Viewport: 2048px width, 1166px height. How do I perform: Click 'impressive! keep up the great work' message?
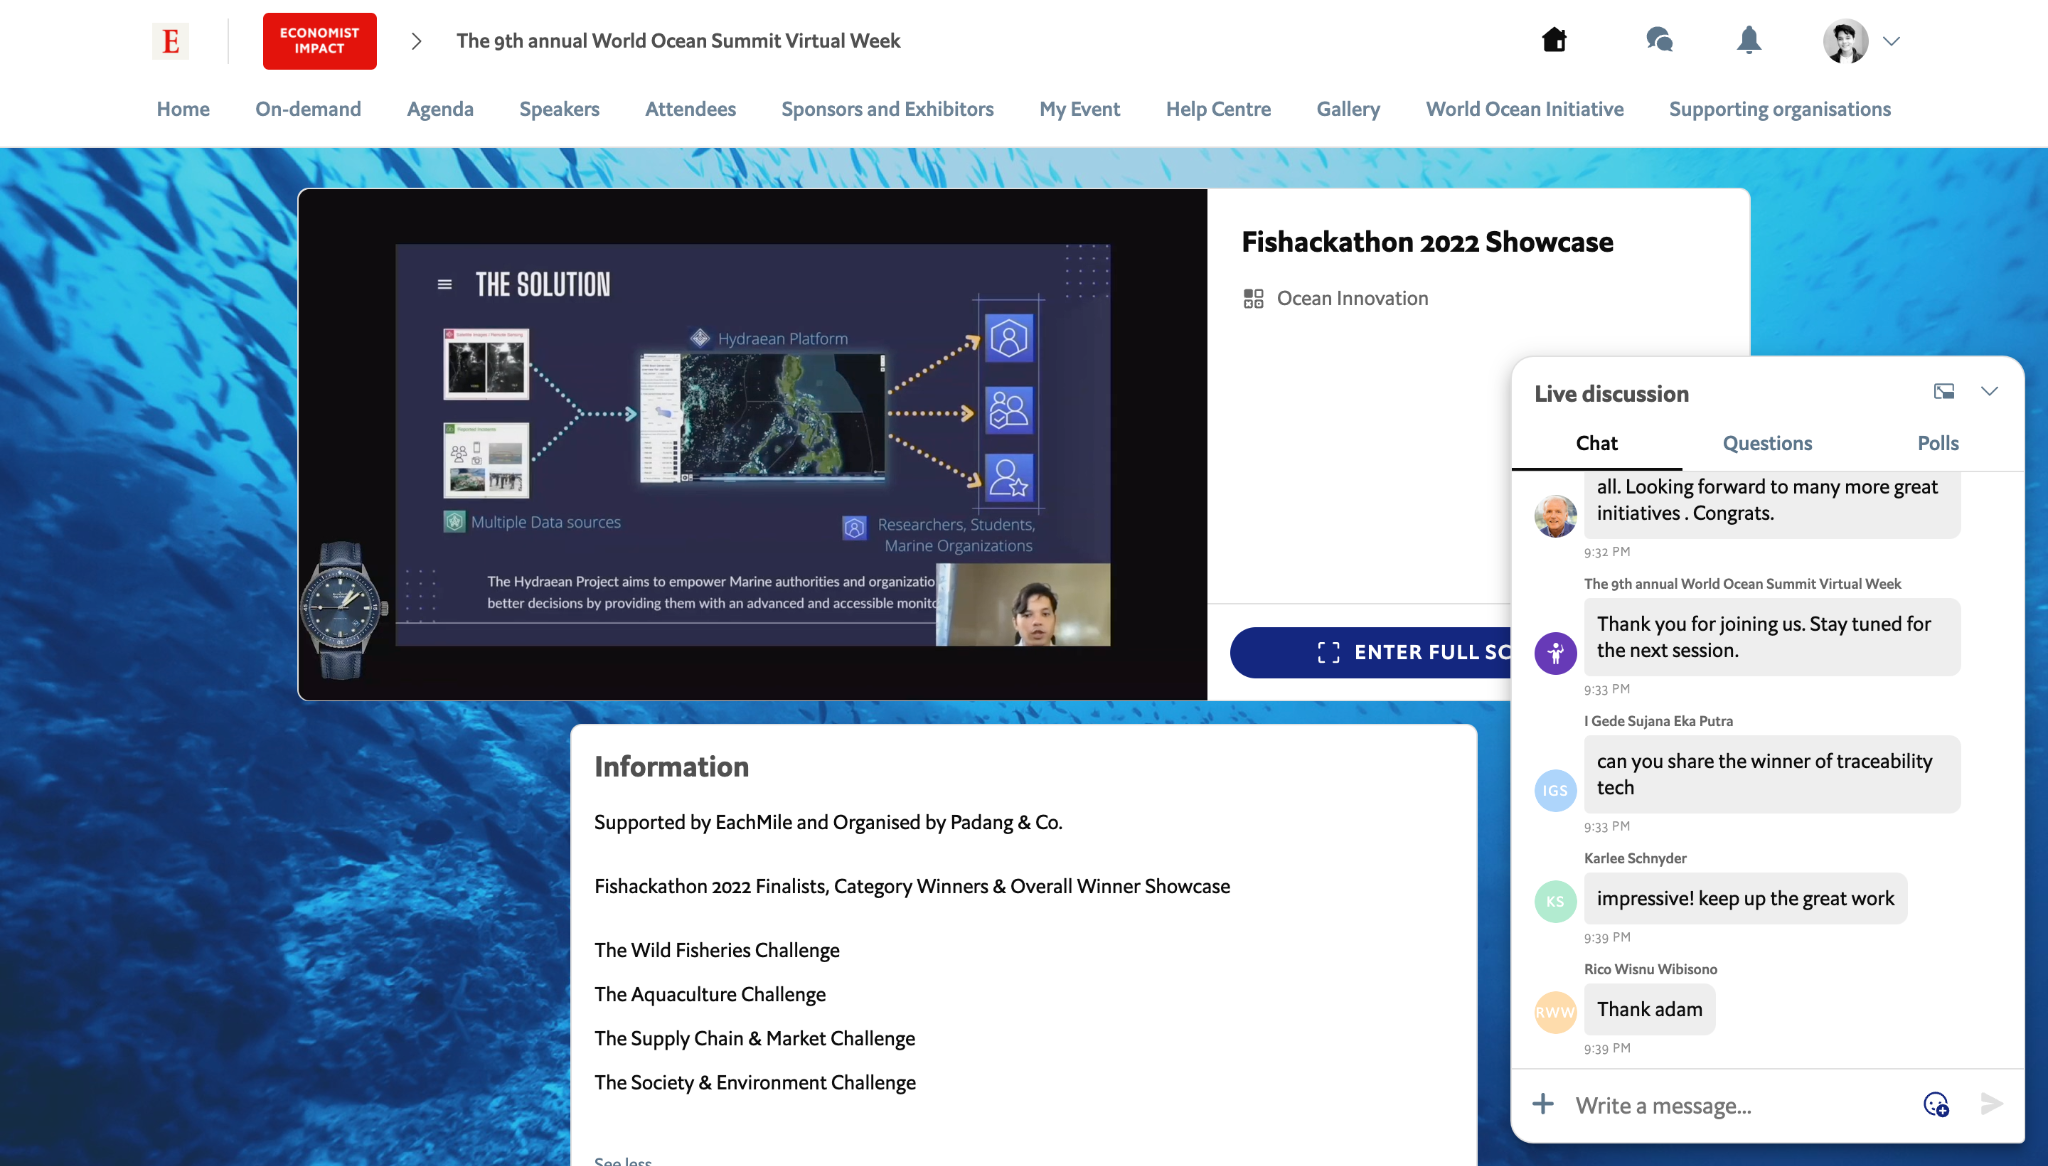pyautogui.click(x=1745, y=898)
